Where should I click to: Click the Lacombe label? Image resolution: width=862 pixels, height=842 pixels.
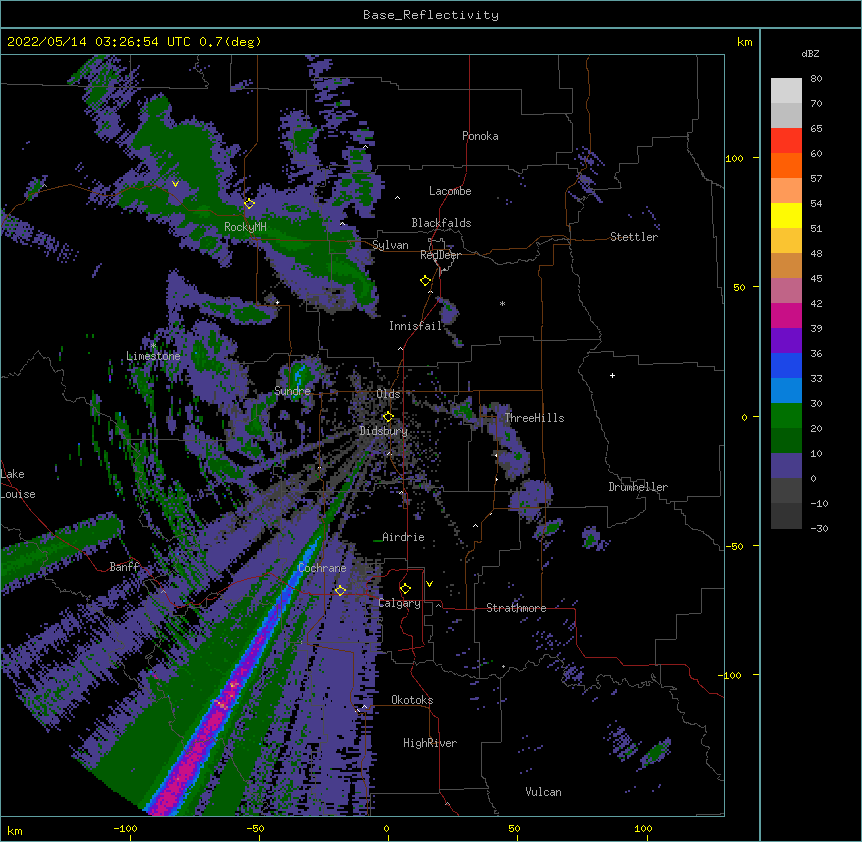tap(450, 191)
